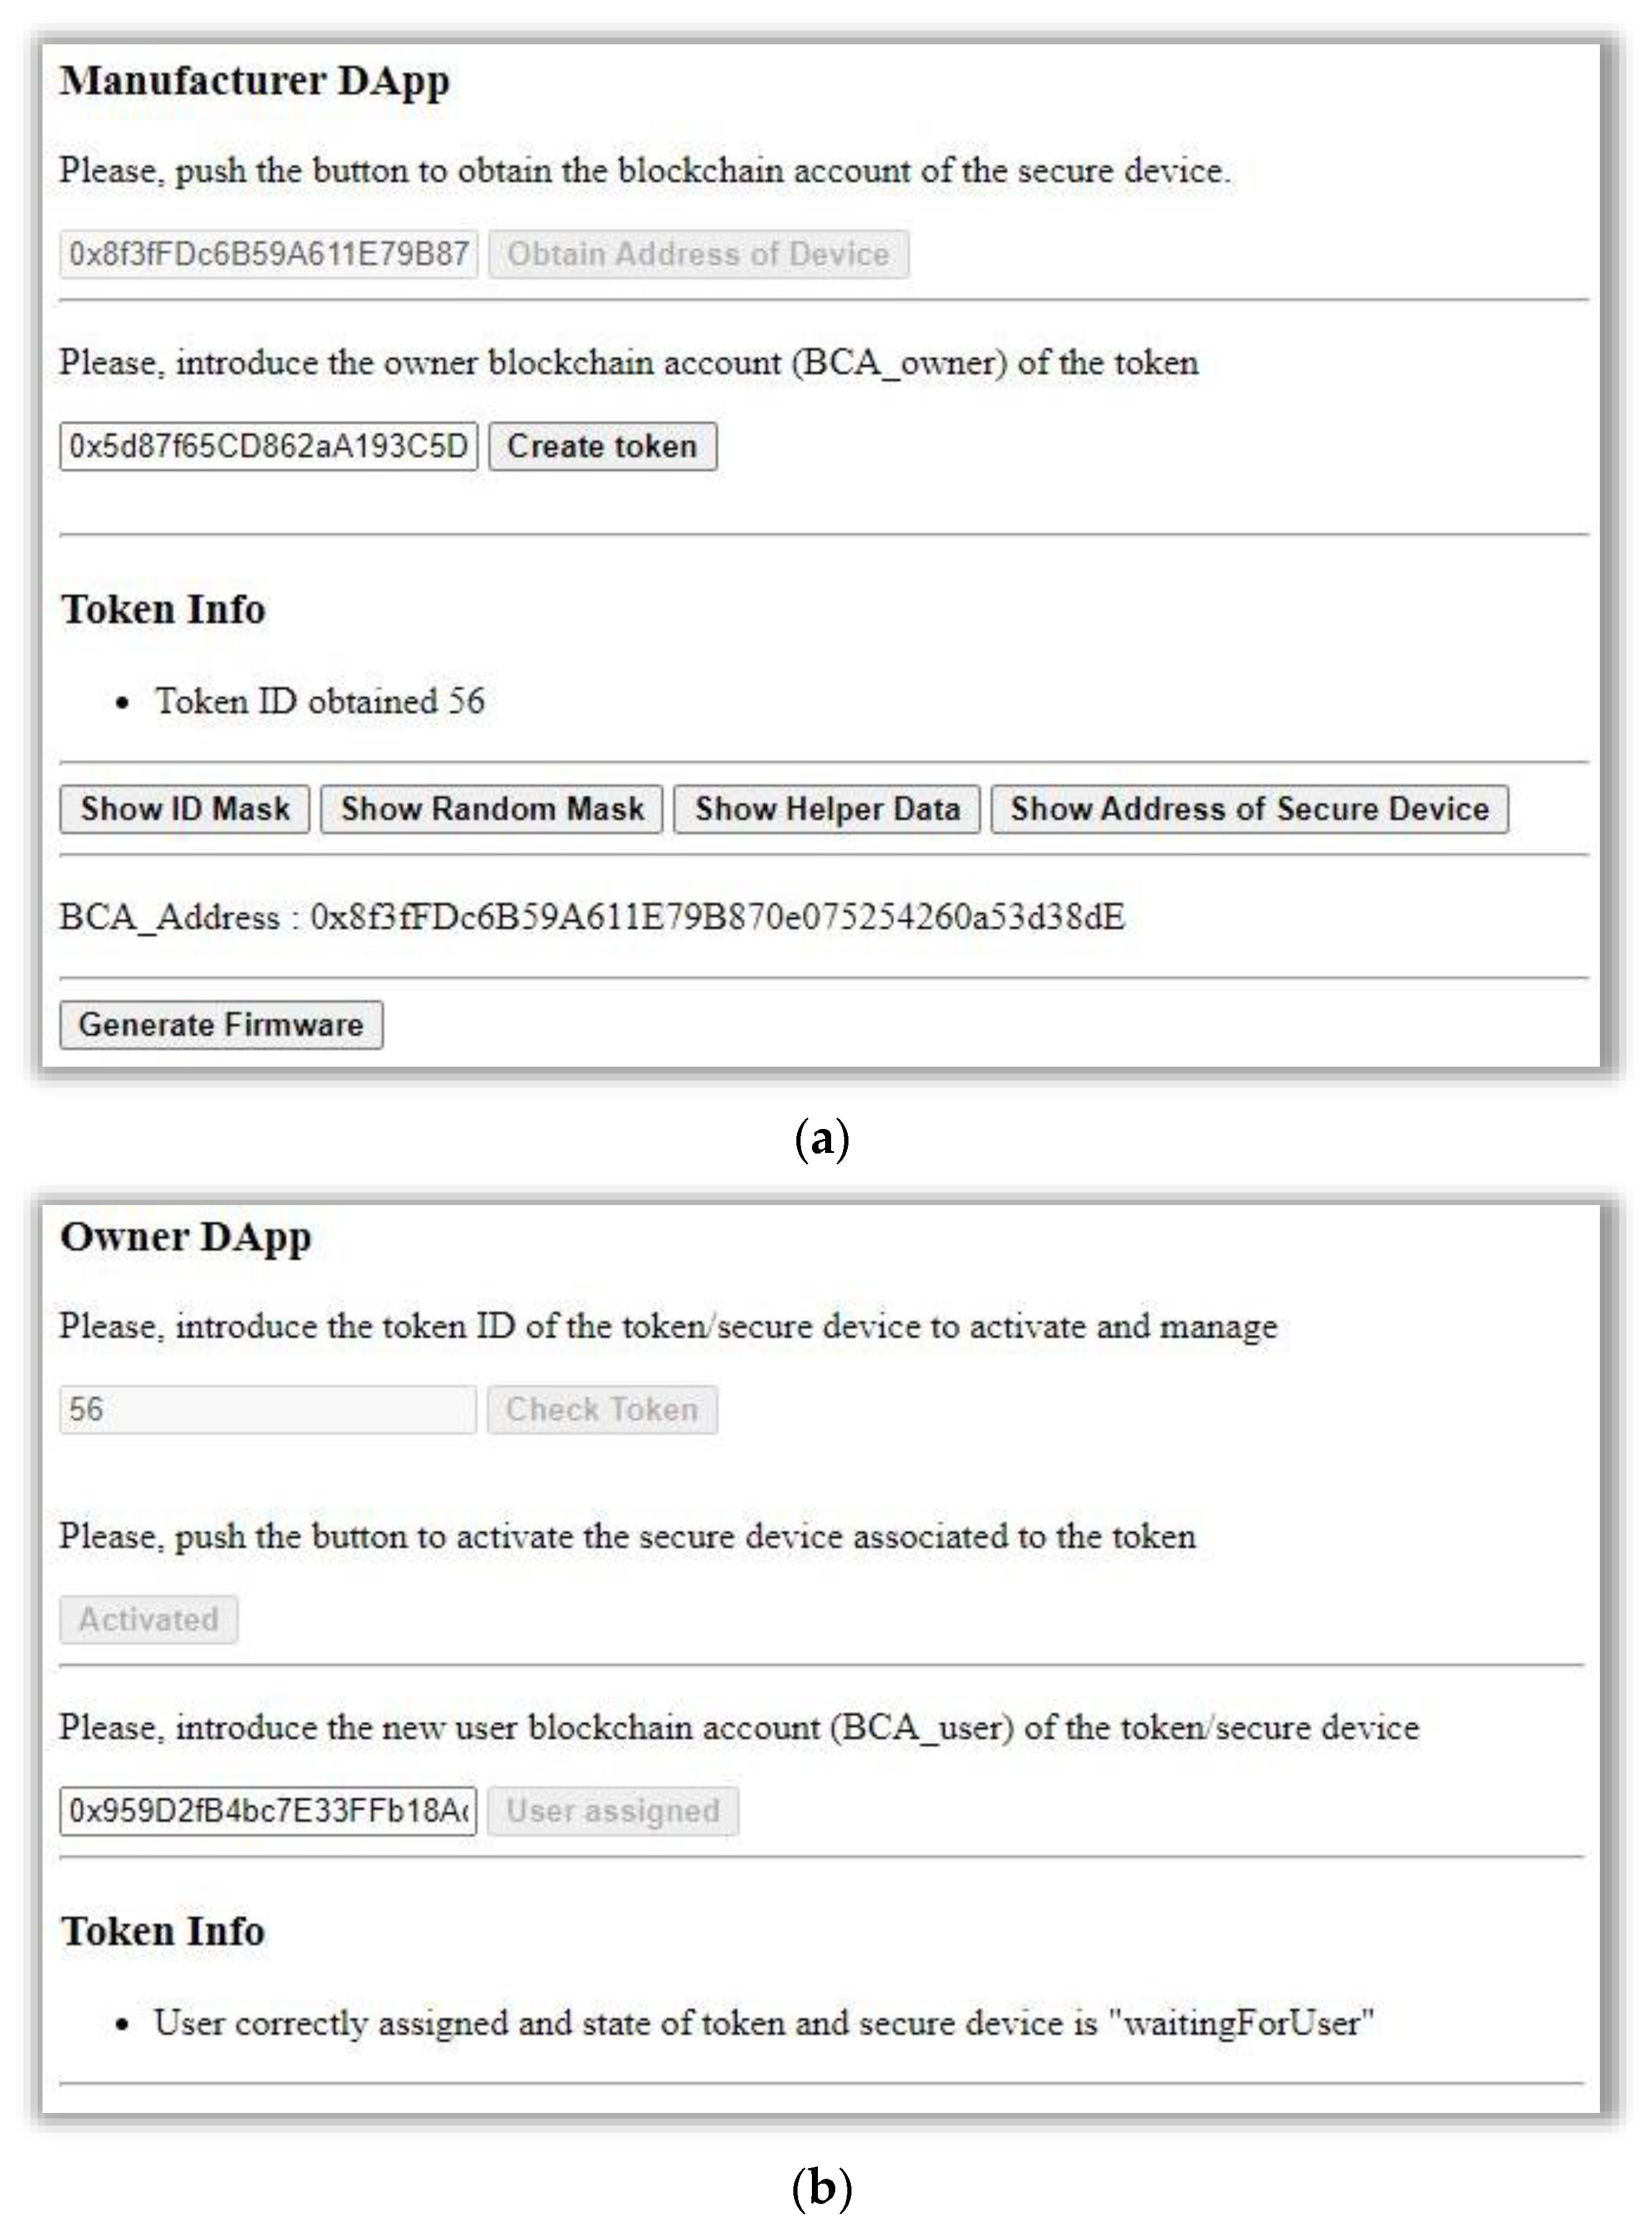Click the "waitingForUser" status message

(x=764, y=2023)
